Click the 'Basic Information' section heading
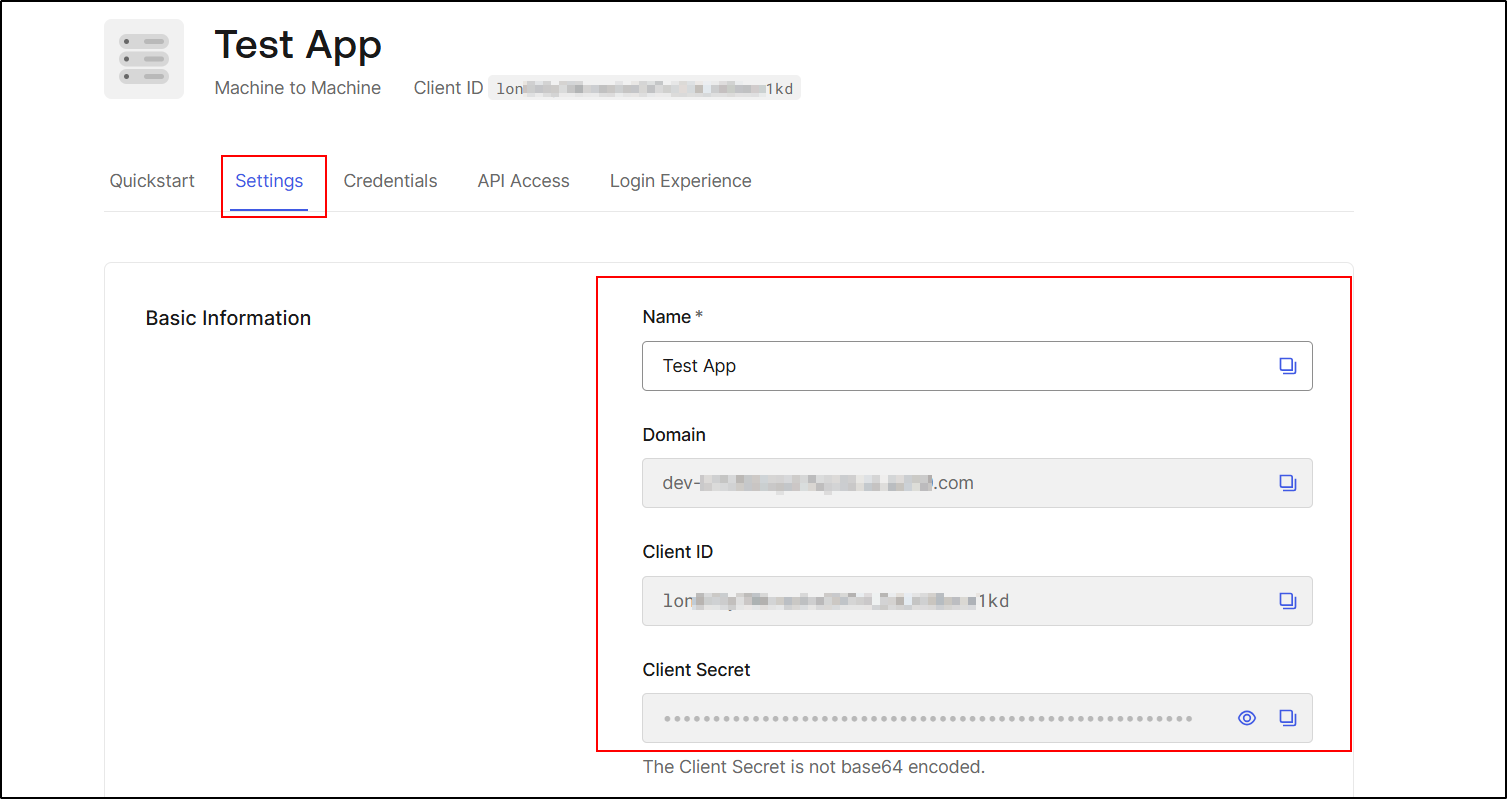 228,318
